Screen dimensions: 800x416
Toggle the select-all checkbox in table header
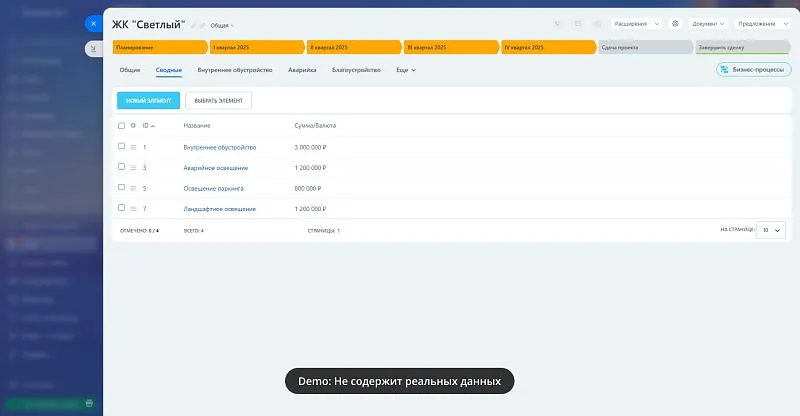pyautogui.click(x=121, y=126)
